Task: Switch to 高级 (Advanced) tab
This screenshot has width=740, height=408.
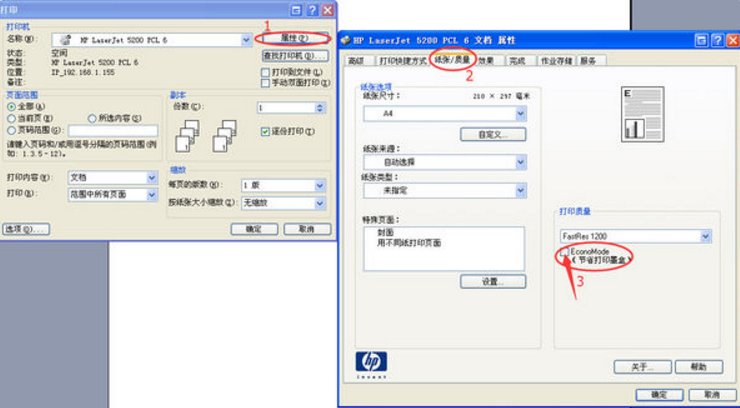Action: pyautogui.click(x=355, y=61)
